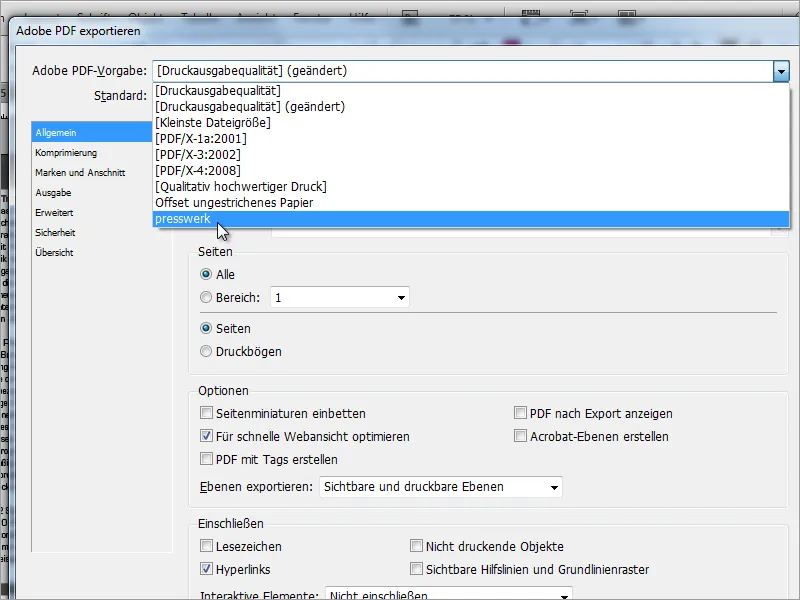Select the [PDF/X-1a:2001] preset
This screenshot has height=600, width=800.
[471, 139]
